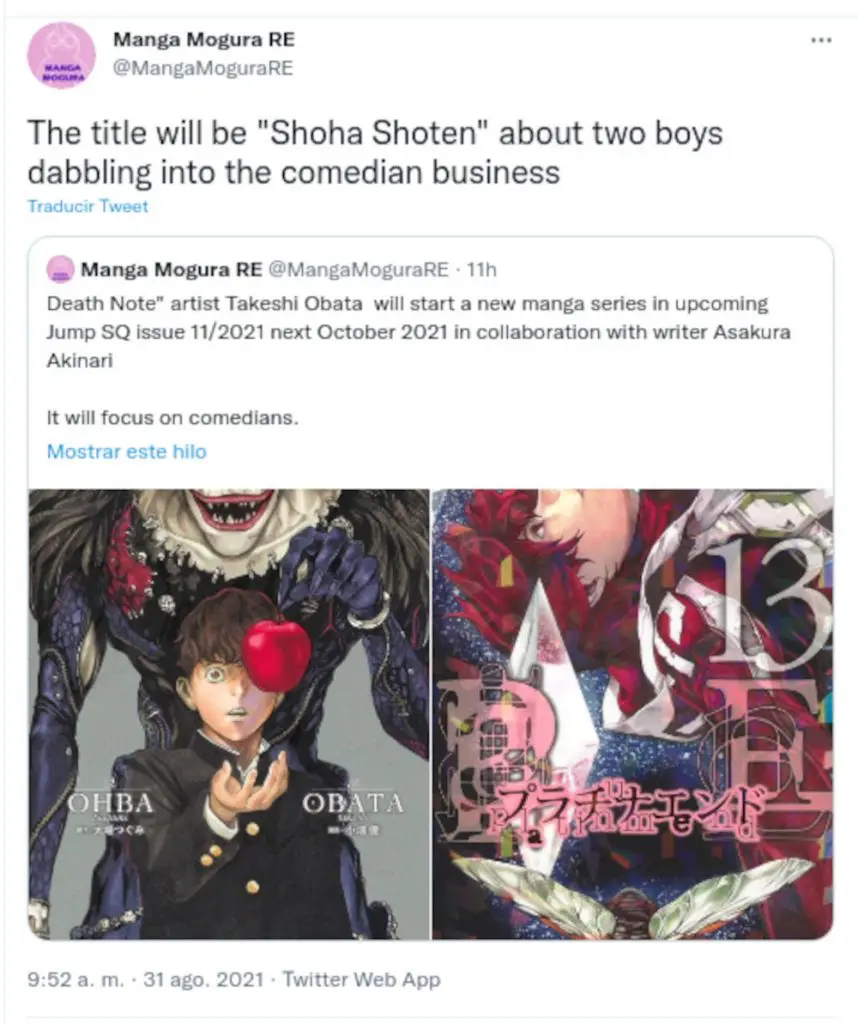Click the Twitter Web App source label

[361, 980]
